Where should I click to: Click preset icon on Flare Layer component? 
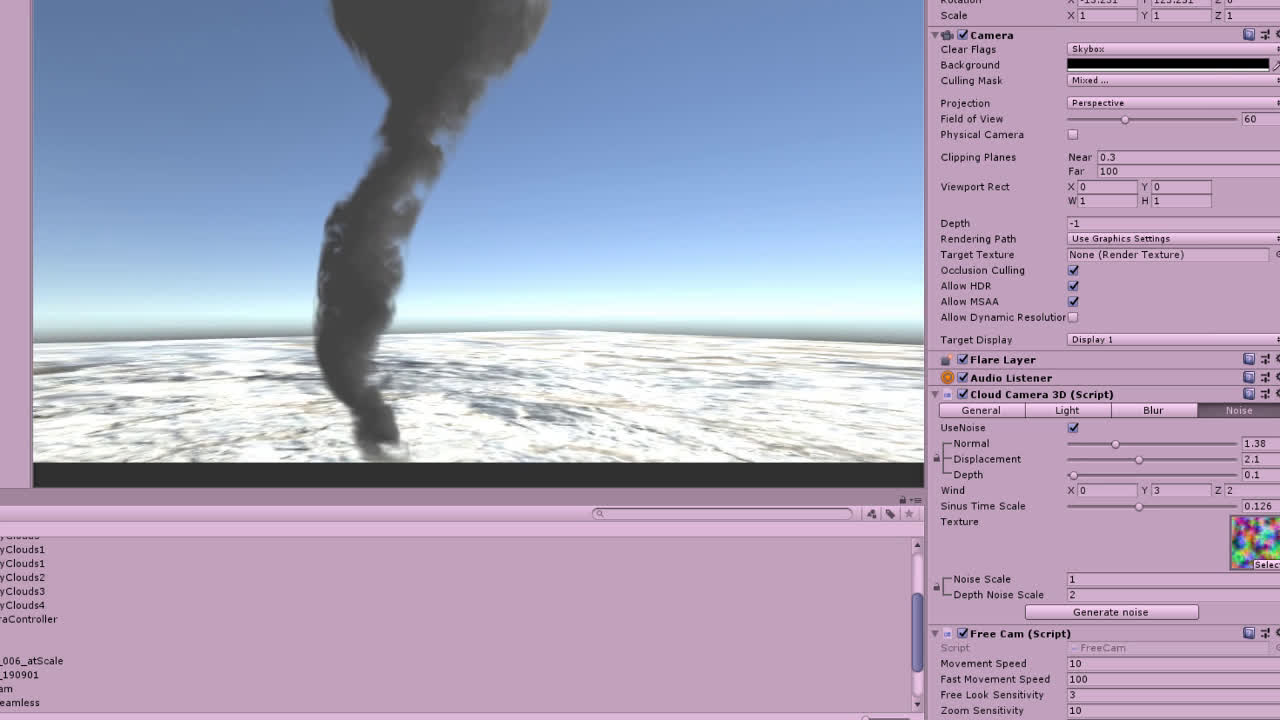pyautogui.click(x=1265, y=360)
